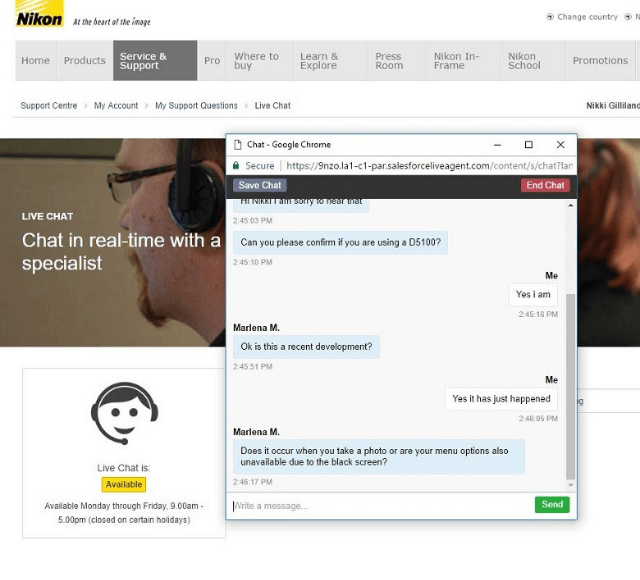Click the 'Chat in real-time with a specialist' heading
This screenshot has height=580, width=640.
[121, 251]
